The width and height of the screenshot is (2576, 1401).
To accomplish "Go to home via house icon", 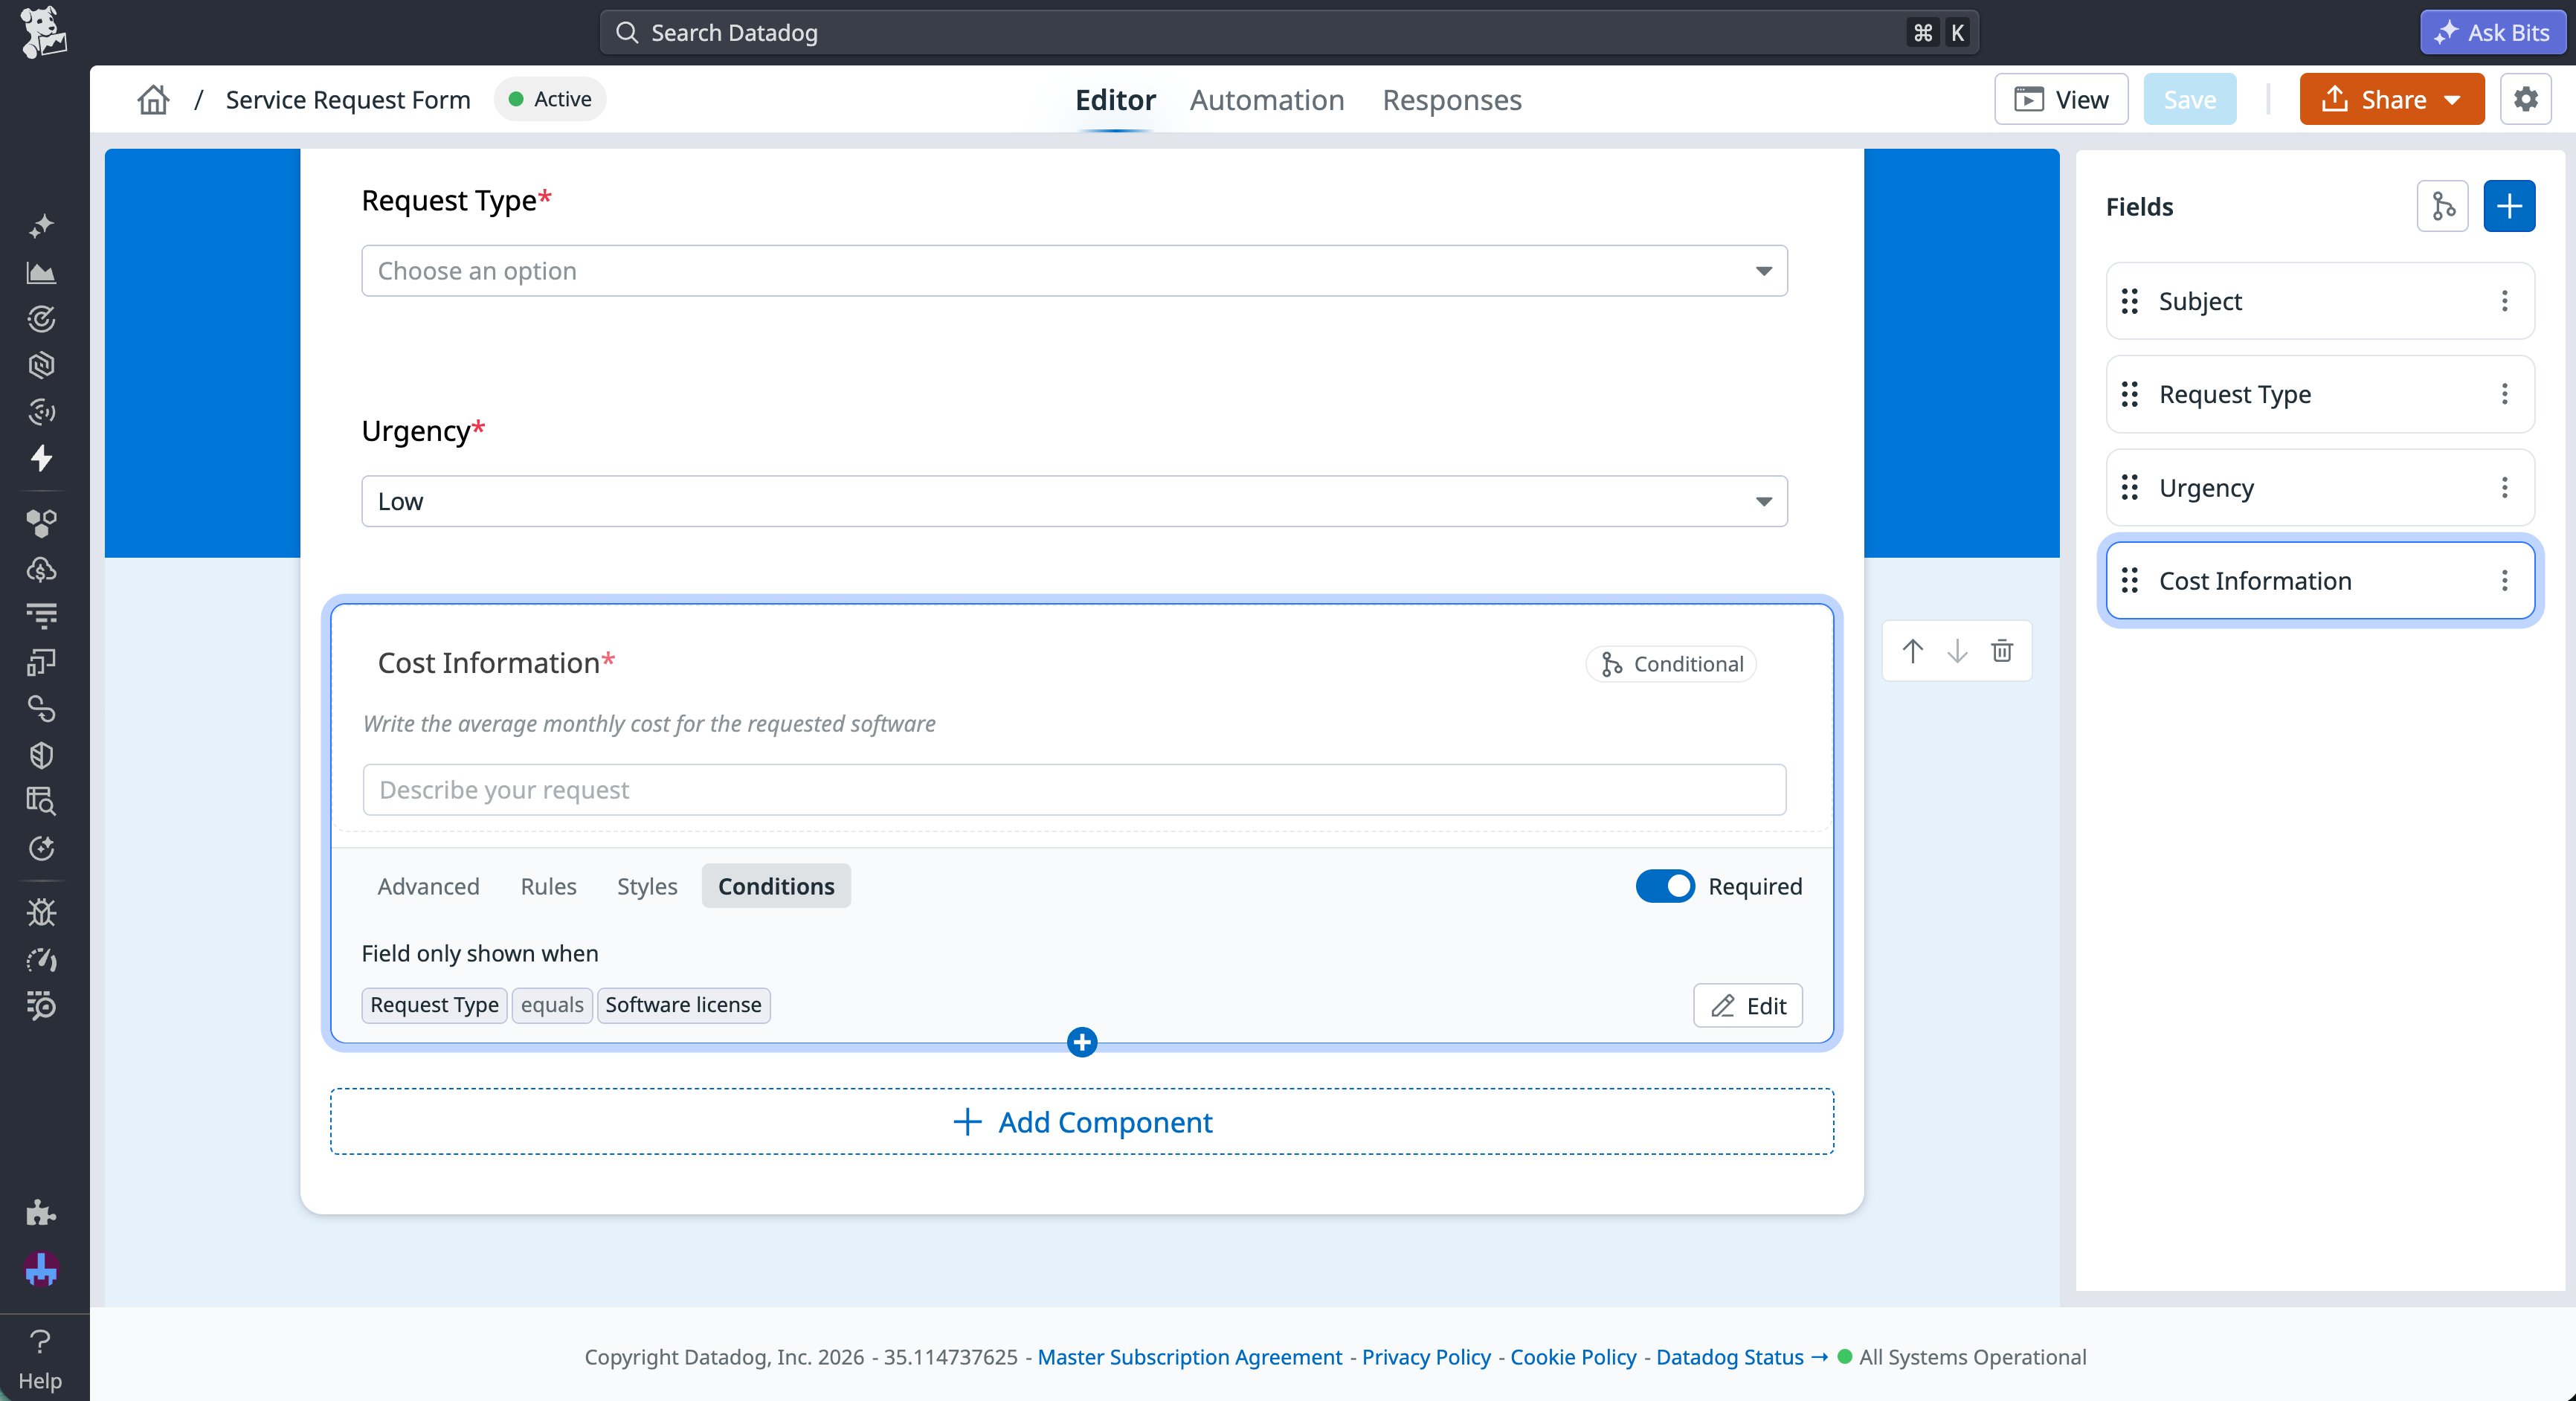I will point(153,99).
